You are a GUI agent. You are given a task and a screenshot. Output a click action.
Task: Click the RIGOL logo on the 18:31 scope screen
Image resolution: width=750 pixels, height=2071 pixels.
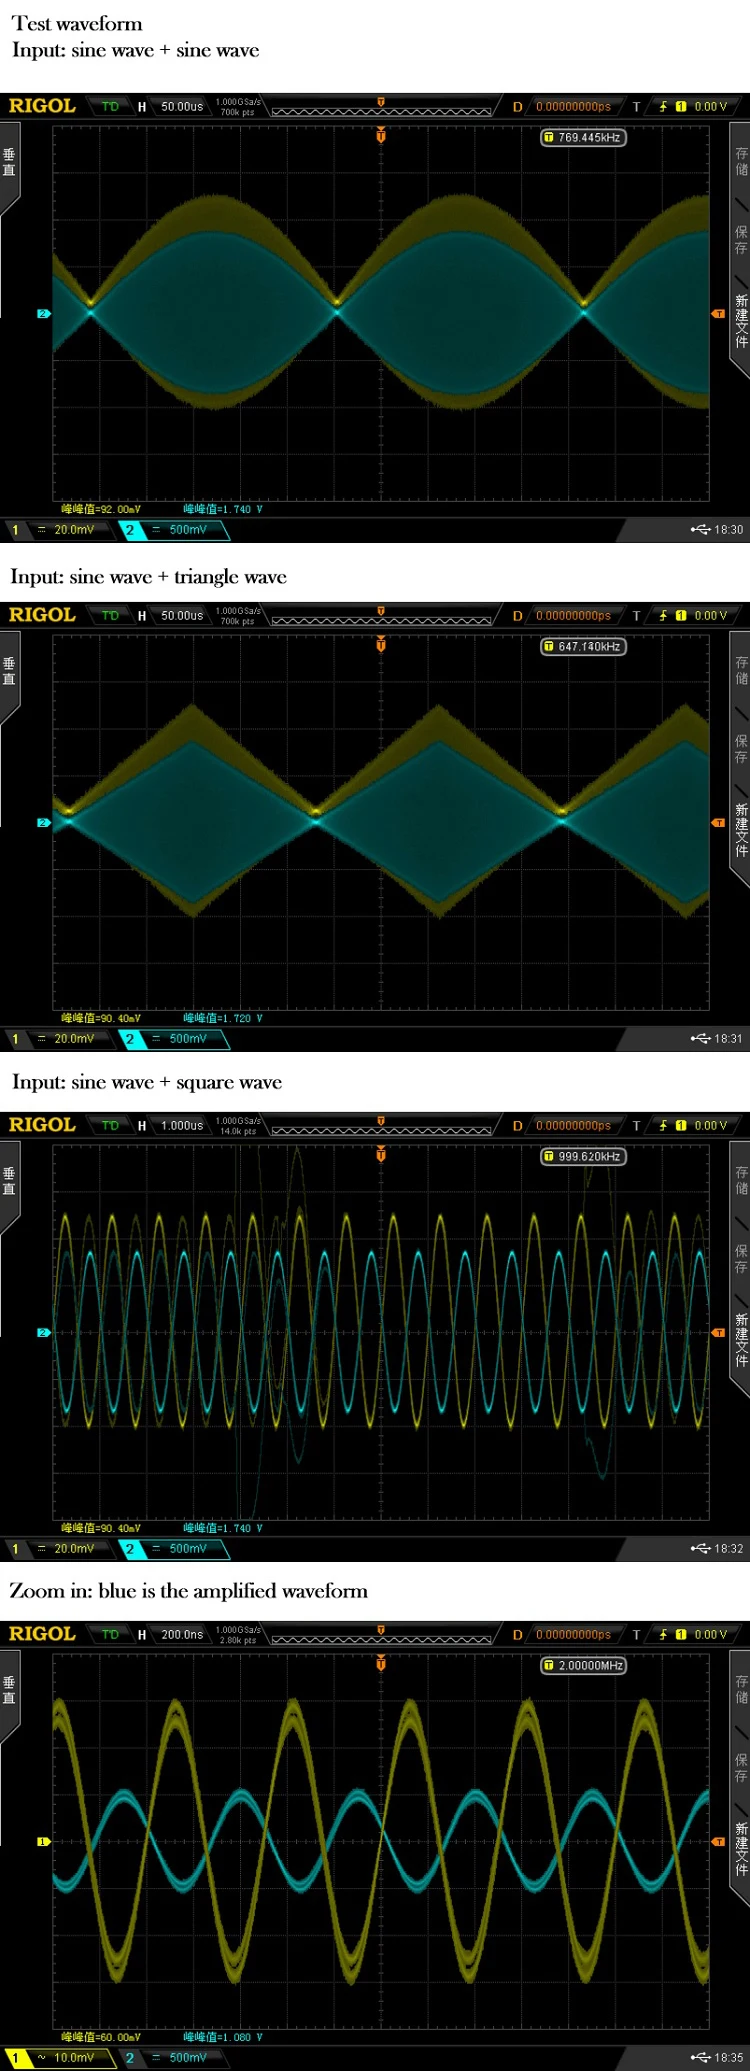coord(42,615)
